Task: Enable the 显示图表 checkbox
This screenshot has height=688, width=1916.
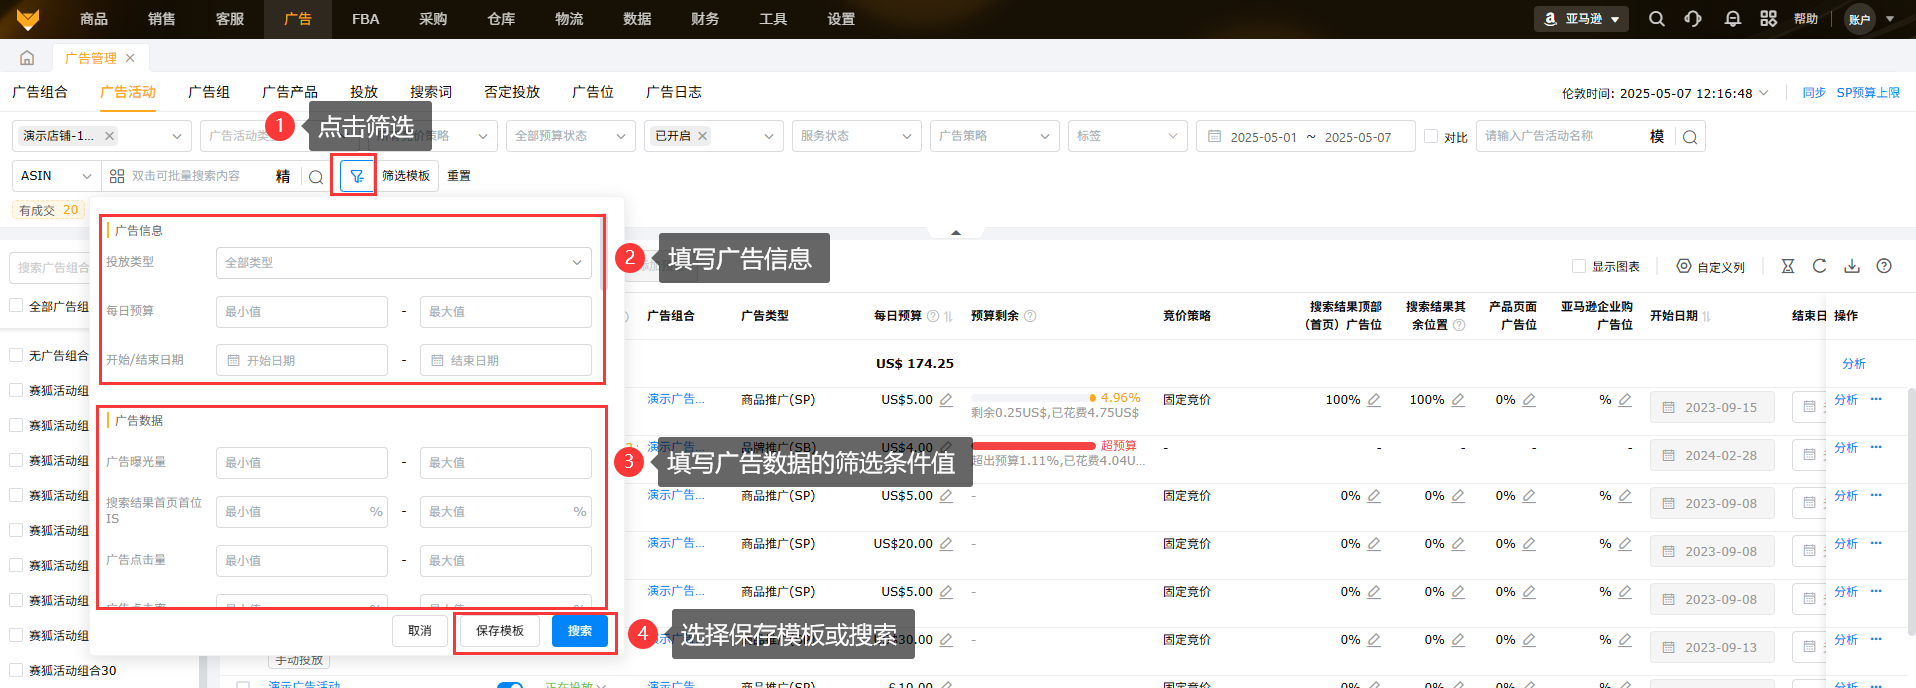Action: (1579, 266)
